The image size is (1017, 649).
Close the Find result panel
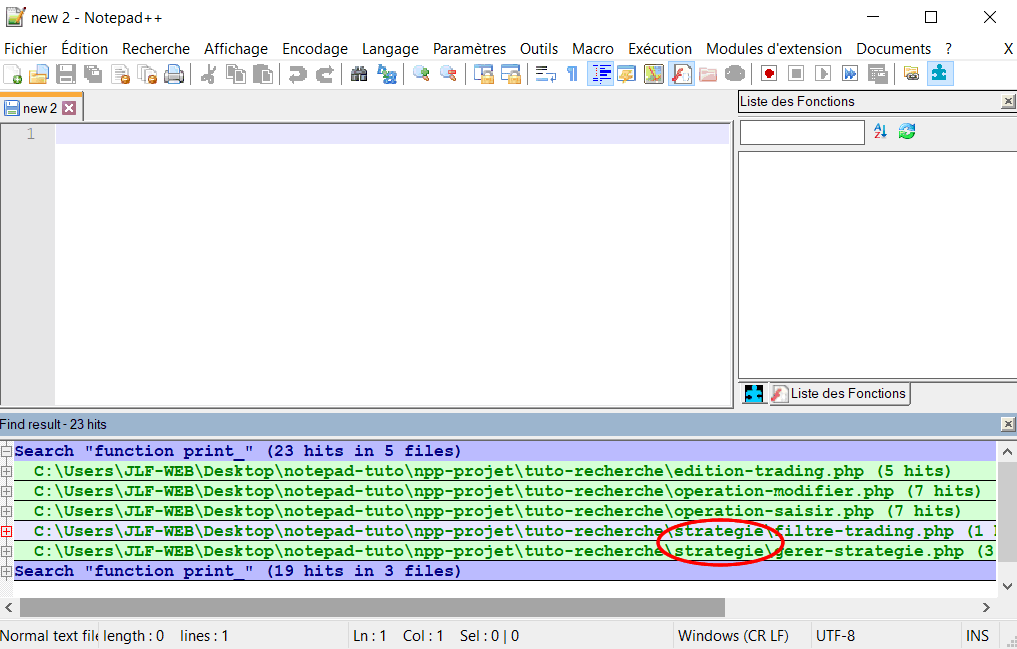click(x=1008, y=424)
